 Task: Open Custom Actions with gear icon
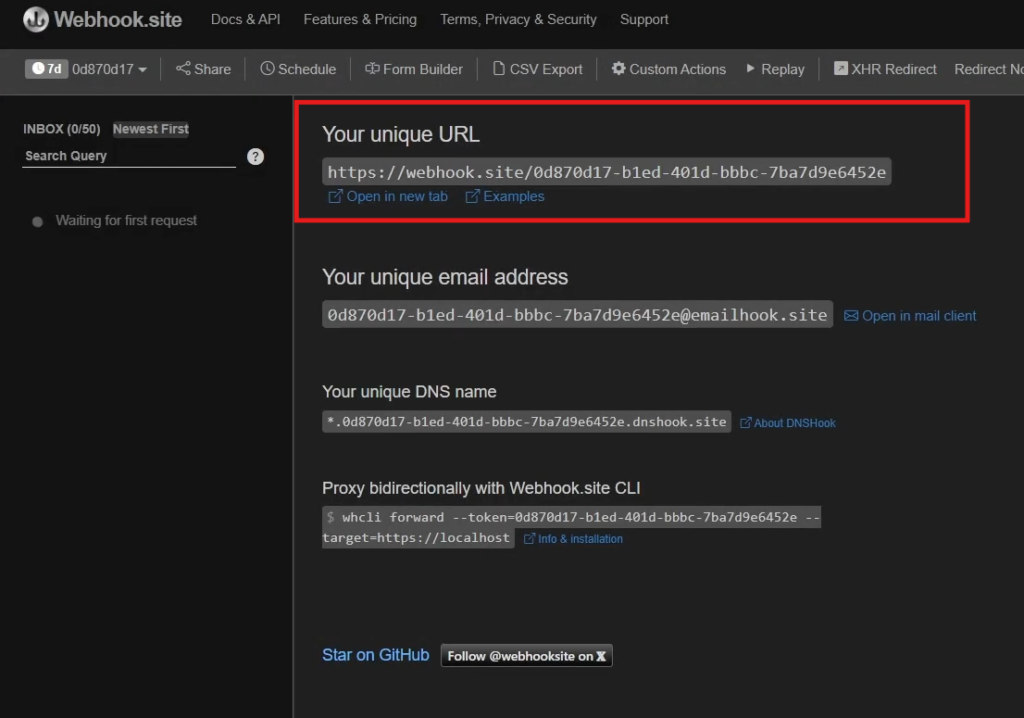pos(669,69)
